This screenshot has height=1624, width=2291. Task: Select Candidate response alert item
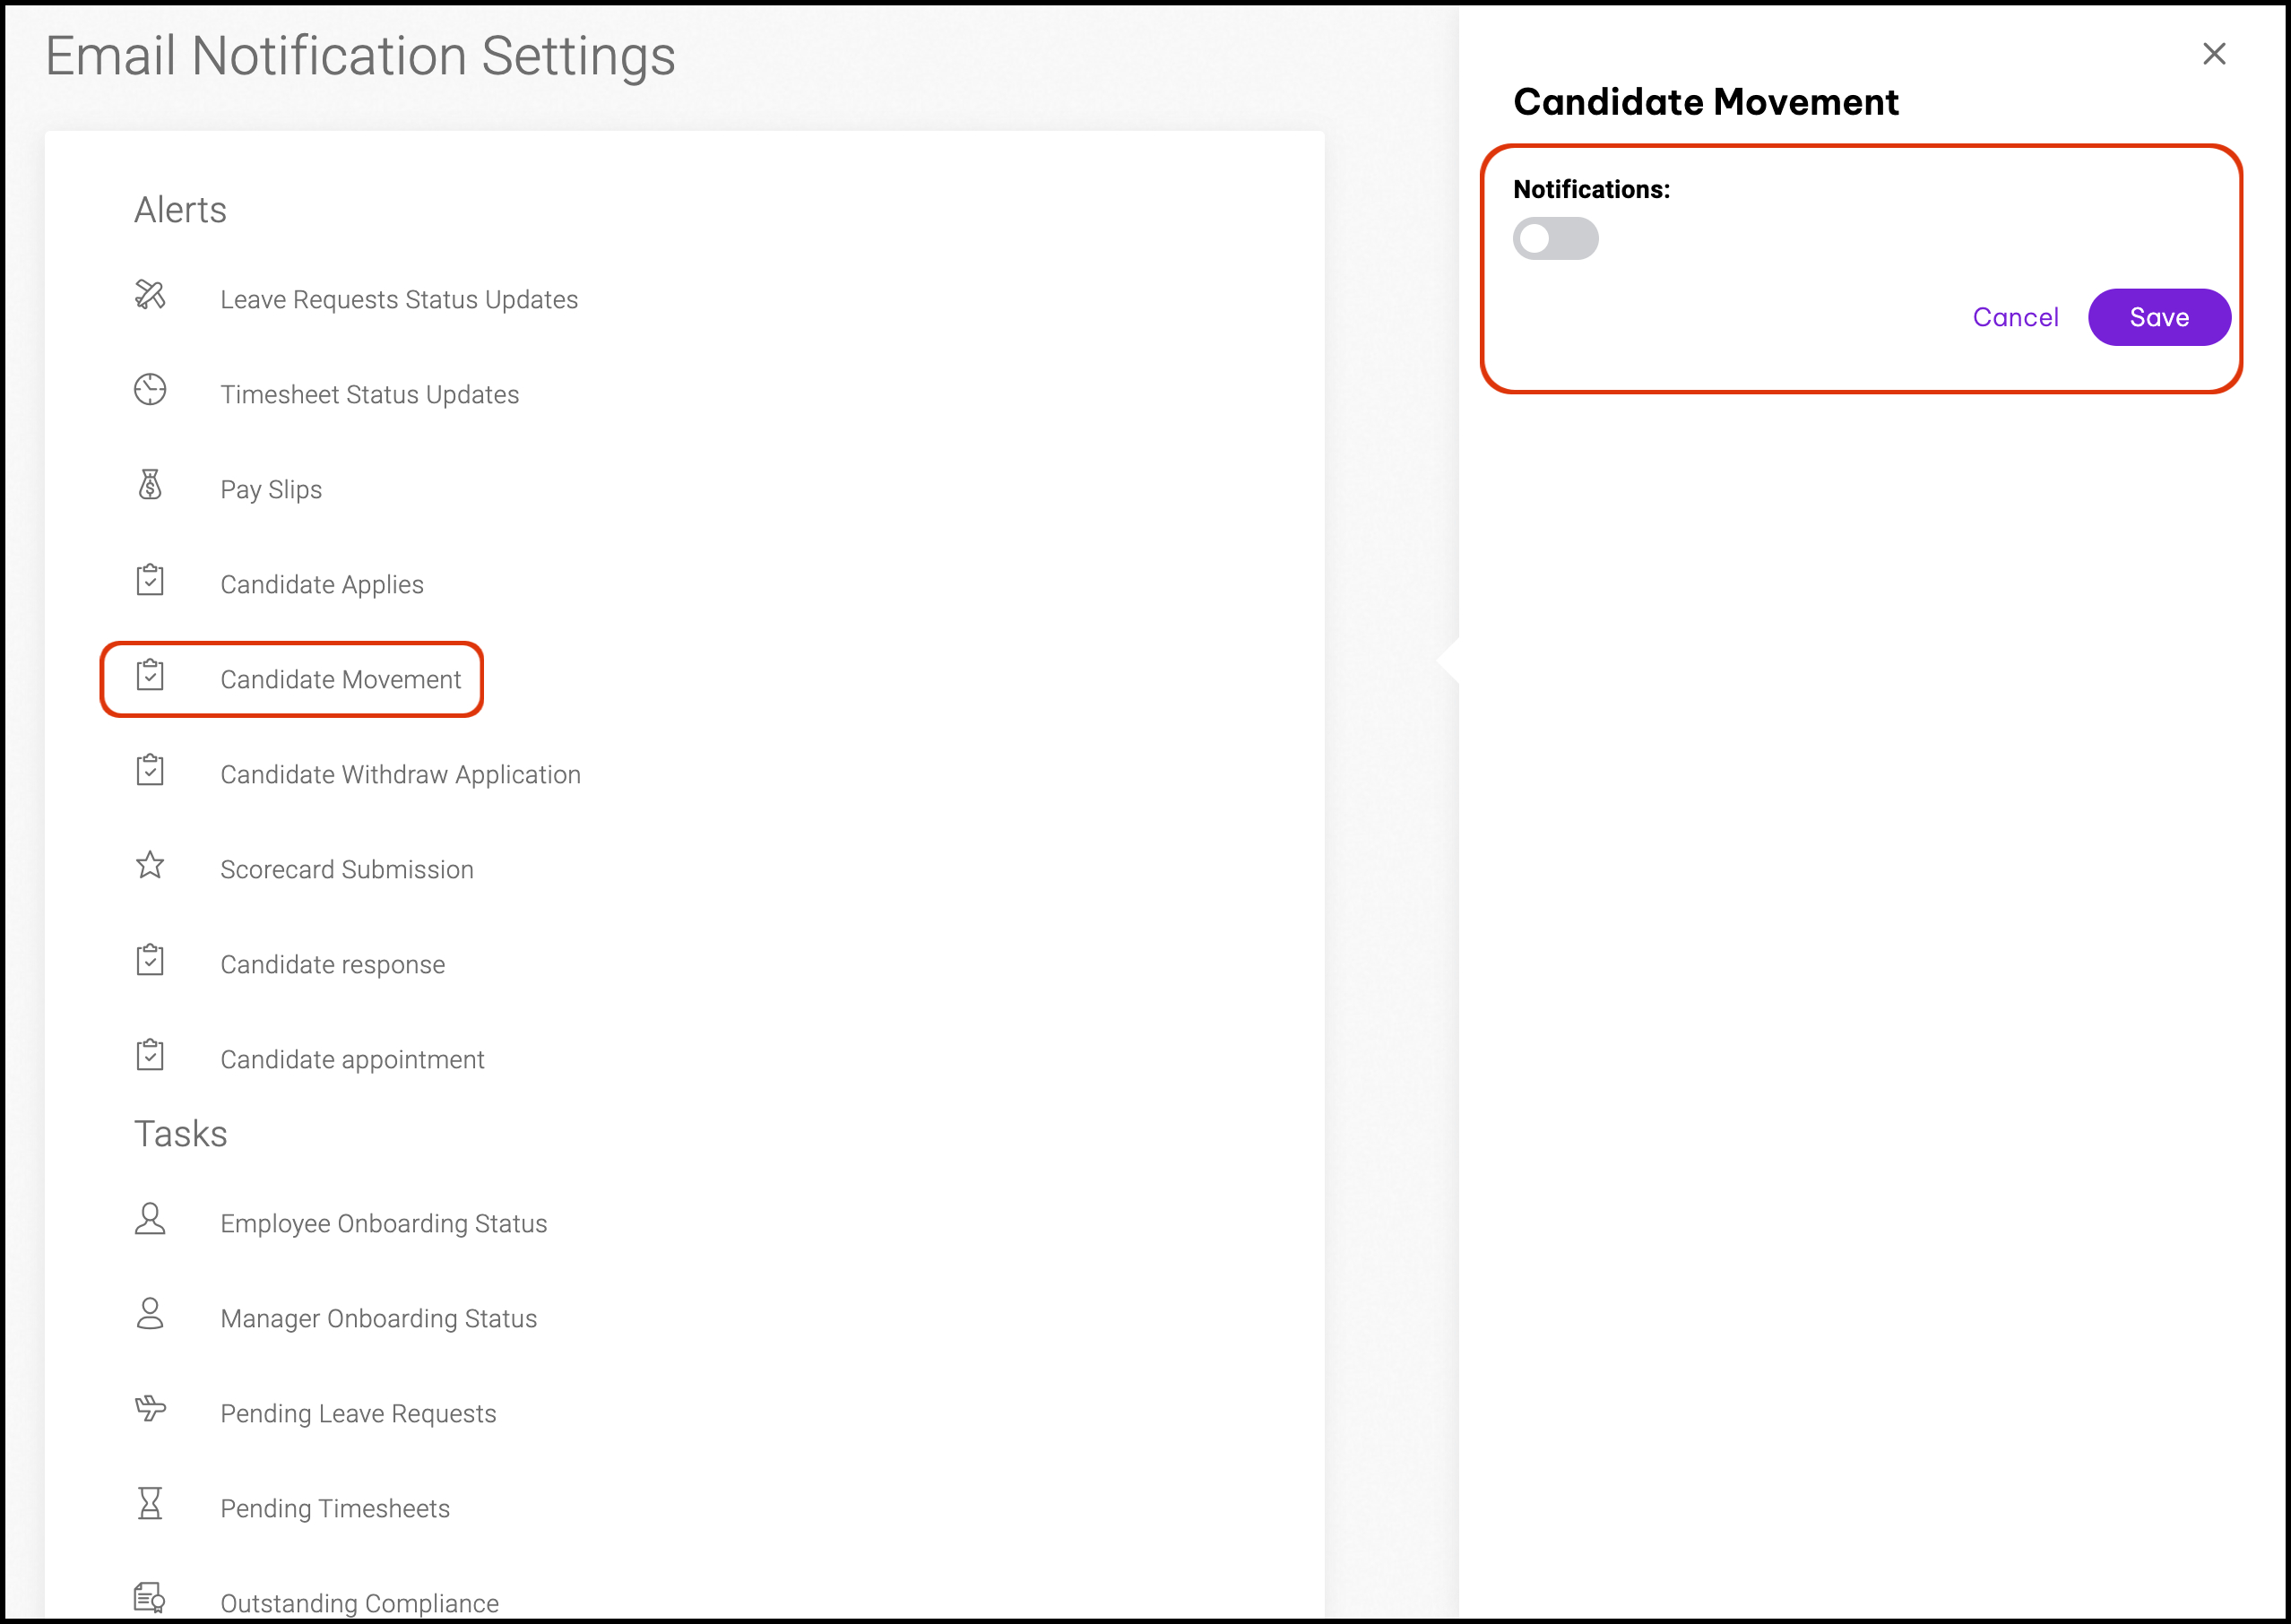pos(332,965)
